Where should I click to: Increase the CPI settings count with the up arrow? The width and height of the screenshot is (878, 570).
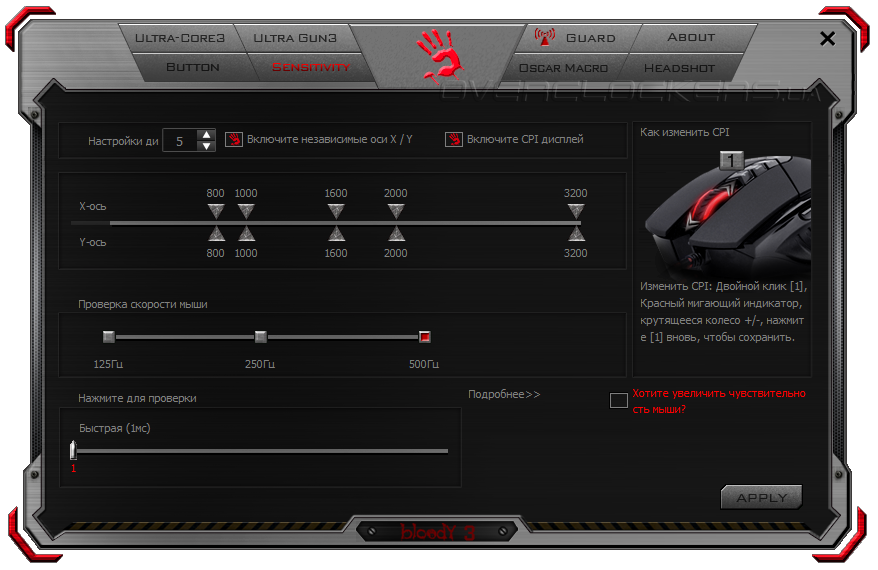(x=207, y=135)
